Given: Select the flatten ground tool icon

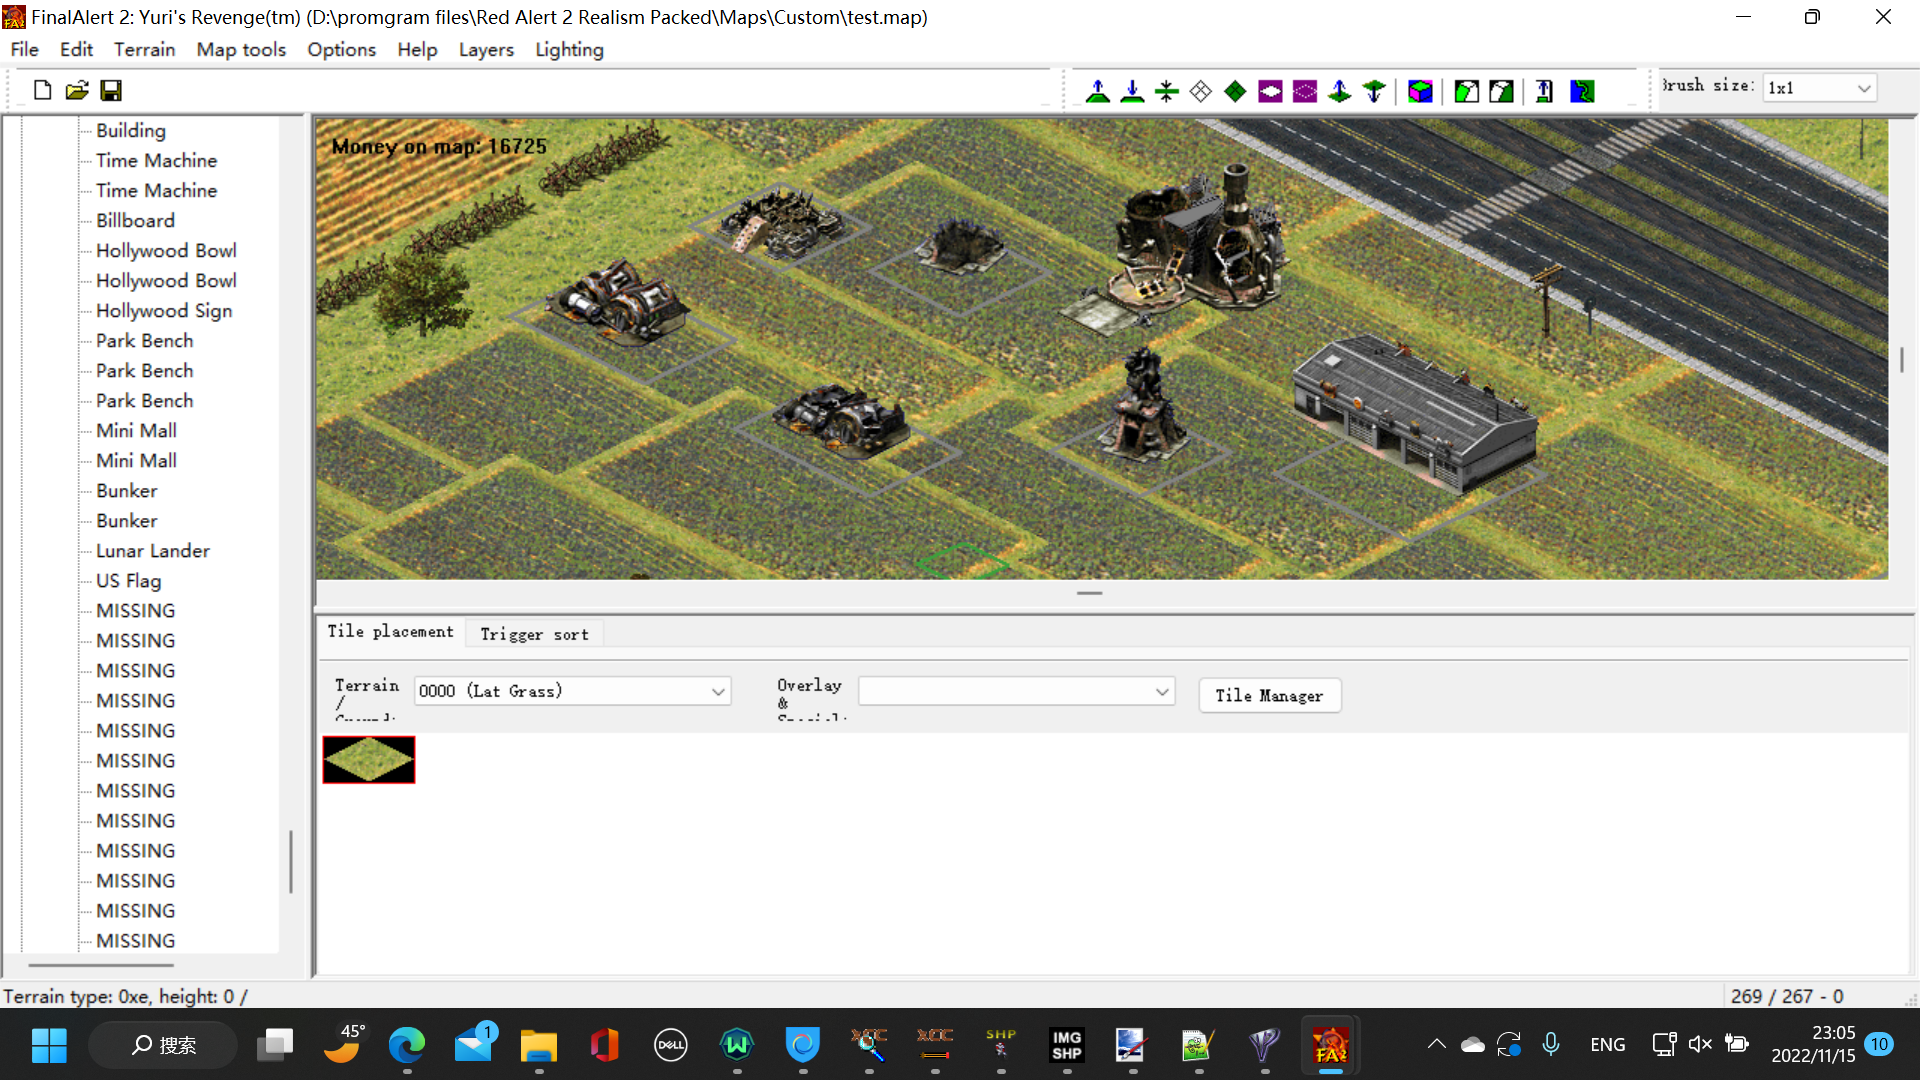Looking at the screenshot, I should click(x=1166, y=91).
